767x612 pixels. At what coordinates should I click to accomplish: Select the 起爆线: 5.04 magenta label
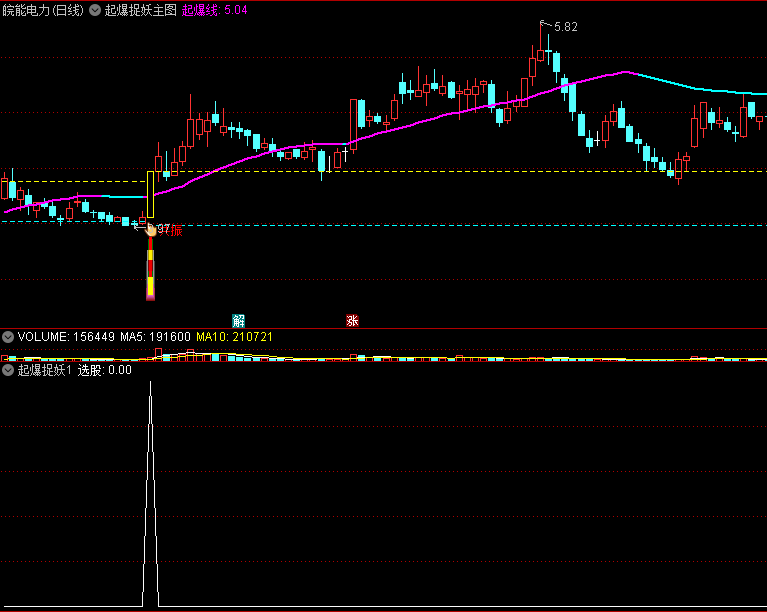[x=214, y=10]
